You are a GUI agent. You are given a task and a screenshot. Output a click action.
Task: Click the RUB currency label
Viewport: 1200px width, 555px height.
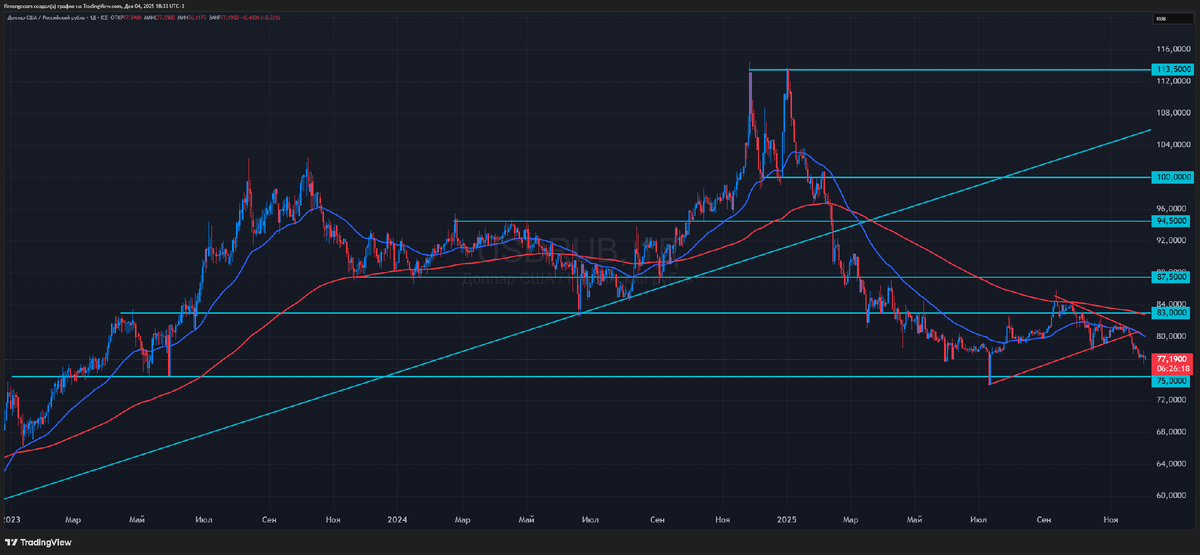pyautogui.click(x=1172, y=19)
